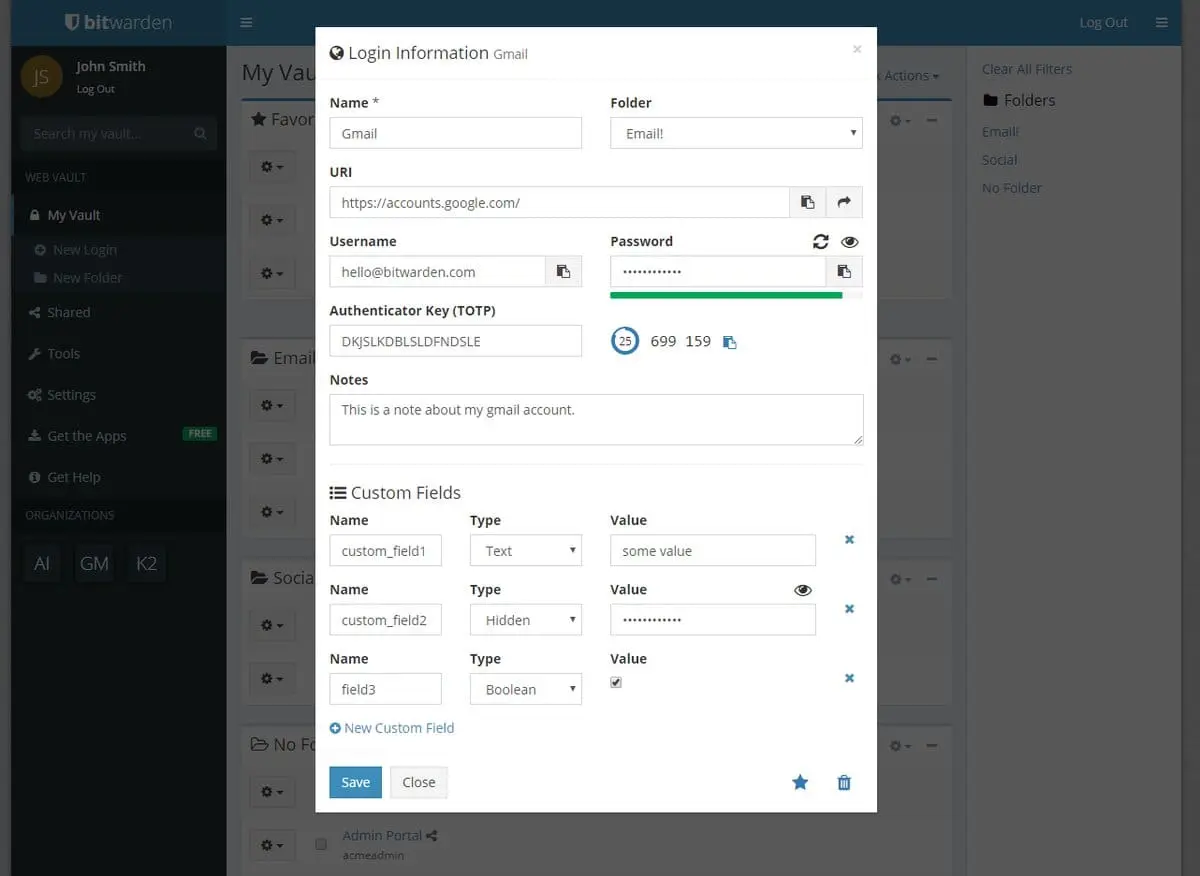Copy the TOTP verification code
Viewport: 1200px width, 876px height.
pos(730,342)
